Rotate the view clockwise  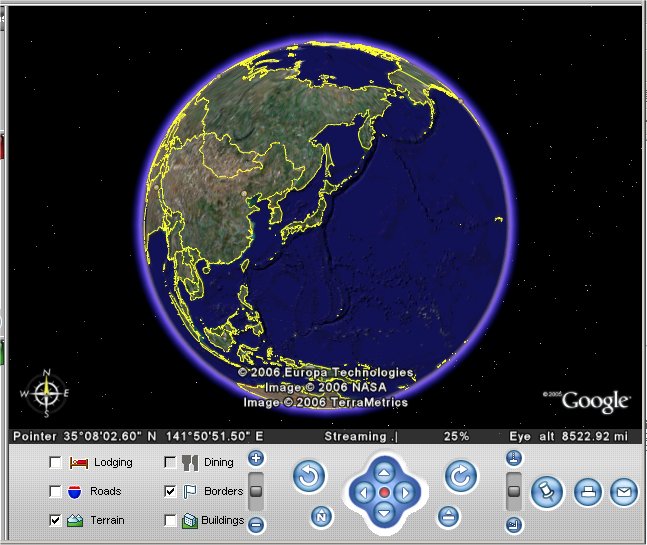[x=460, y=477]
